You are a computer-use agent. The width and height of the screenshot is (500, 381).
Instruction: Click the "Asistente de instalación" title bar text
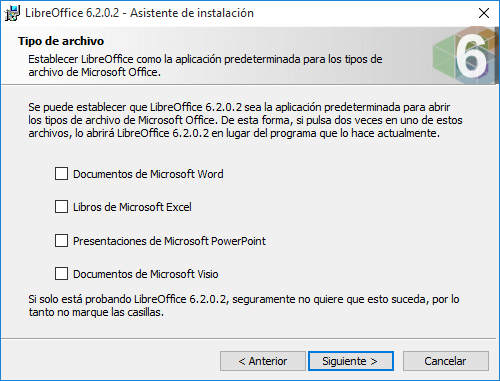(192, 13)
